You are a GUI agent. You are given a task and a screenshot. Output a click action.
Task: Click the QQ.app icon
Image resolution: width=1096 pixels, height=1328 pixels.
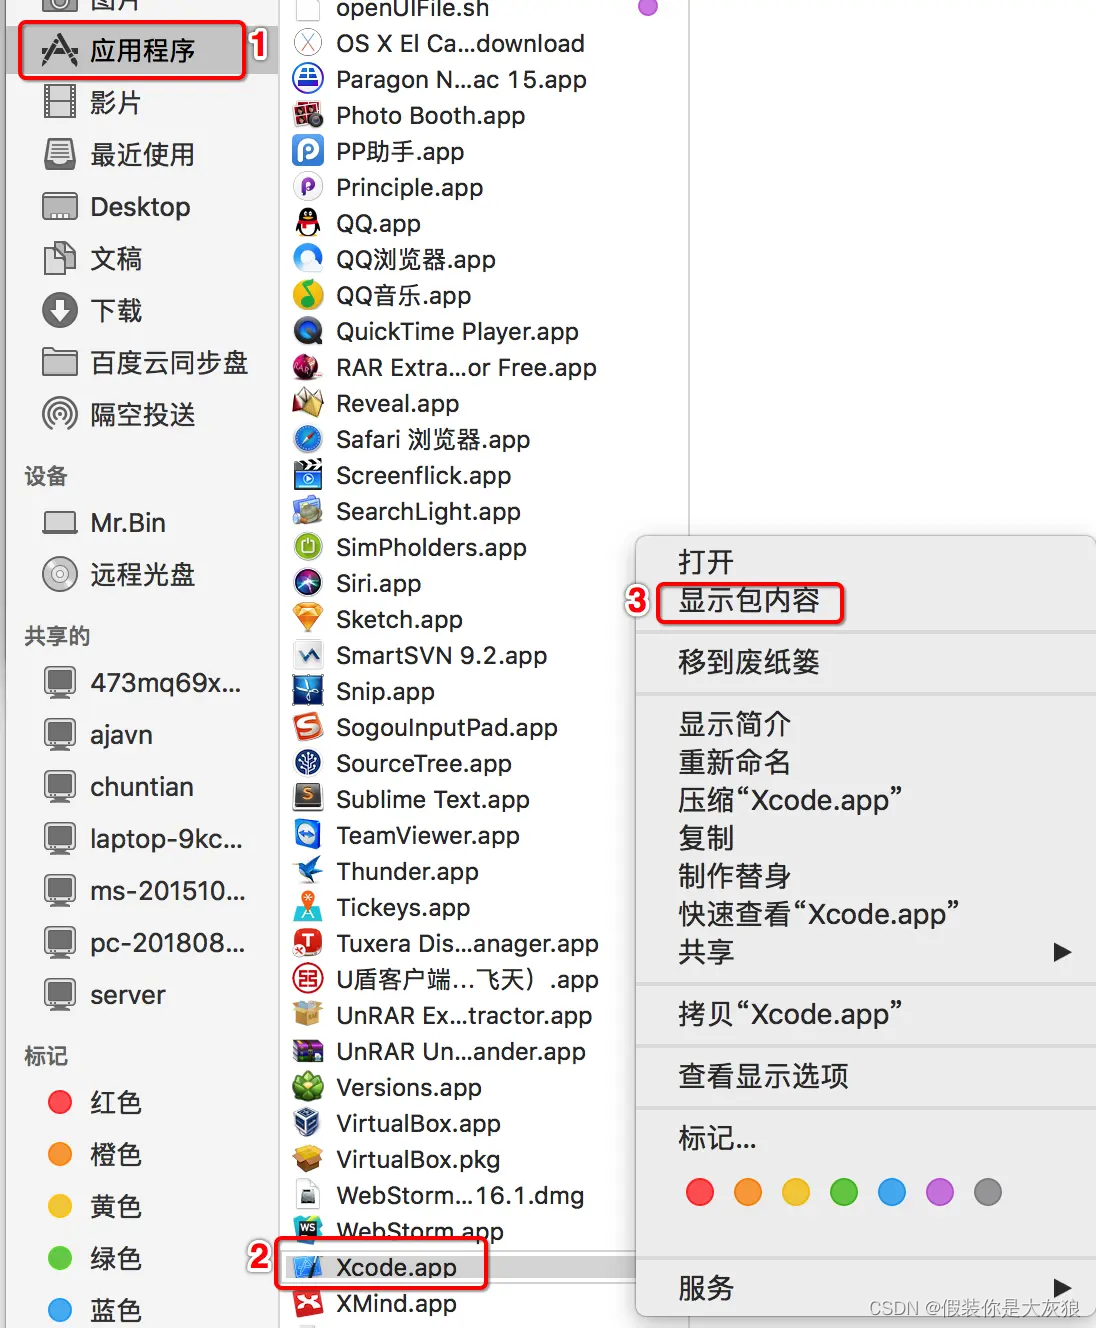[307, 223]
